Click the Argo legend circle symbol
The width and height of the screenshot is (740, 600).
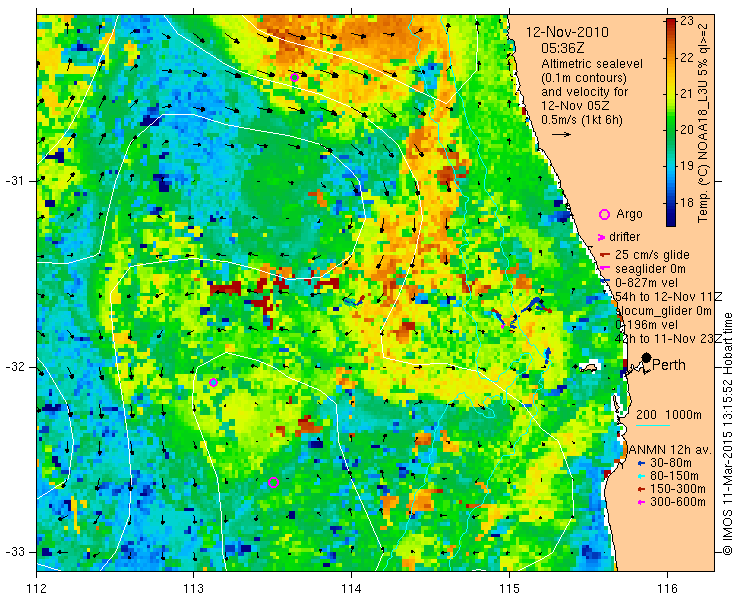click(604, 214)
